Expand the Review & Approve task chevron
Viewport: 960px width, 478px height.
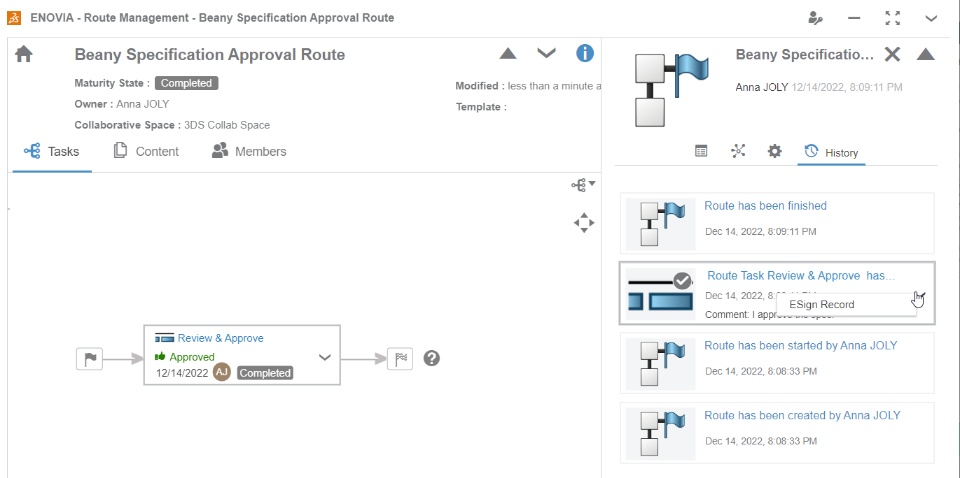coord(324,356)
